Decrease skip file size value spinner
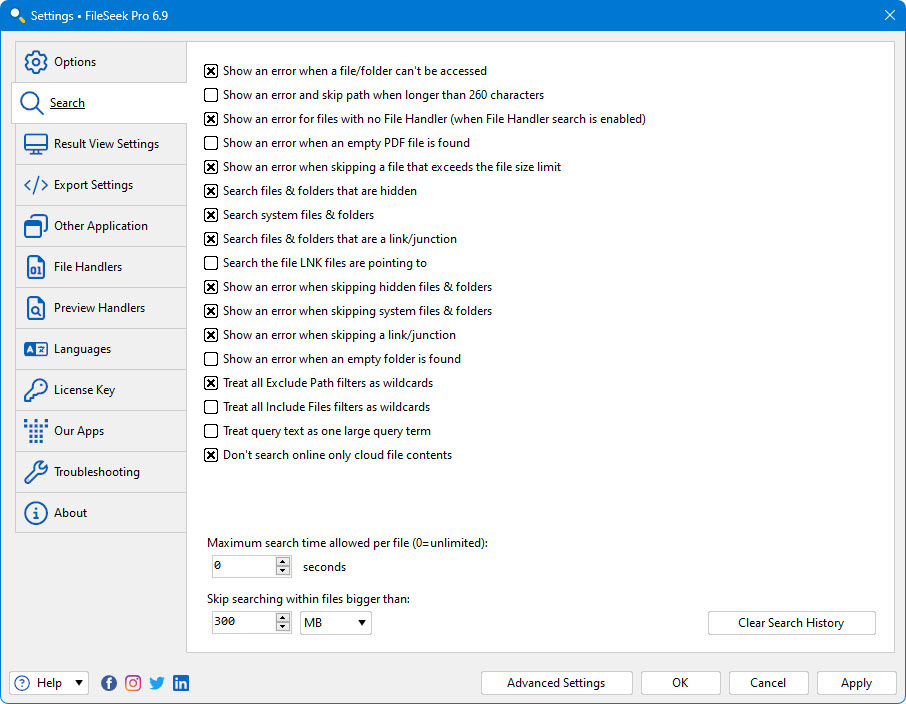Screen dimensions: 906x704 tap(283, 627)
